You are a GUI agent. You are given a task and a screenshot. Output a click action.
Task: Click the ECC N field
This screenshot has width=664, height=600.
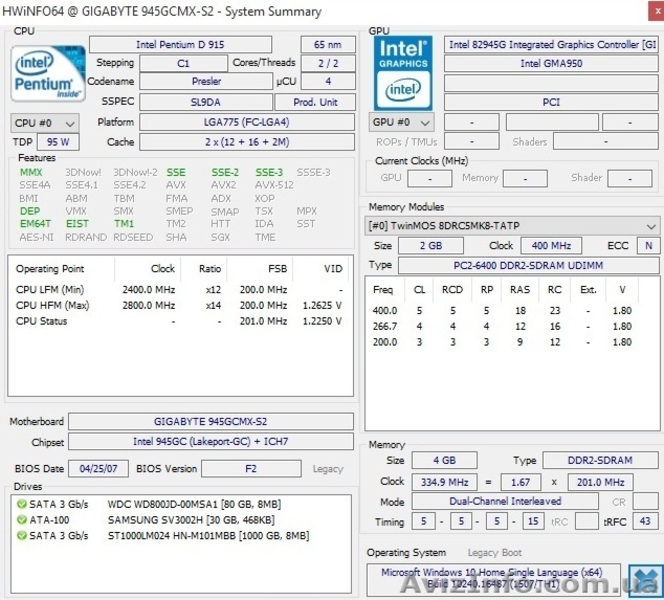tap(648, 246)
